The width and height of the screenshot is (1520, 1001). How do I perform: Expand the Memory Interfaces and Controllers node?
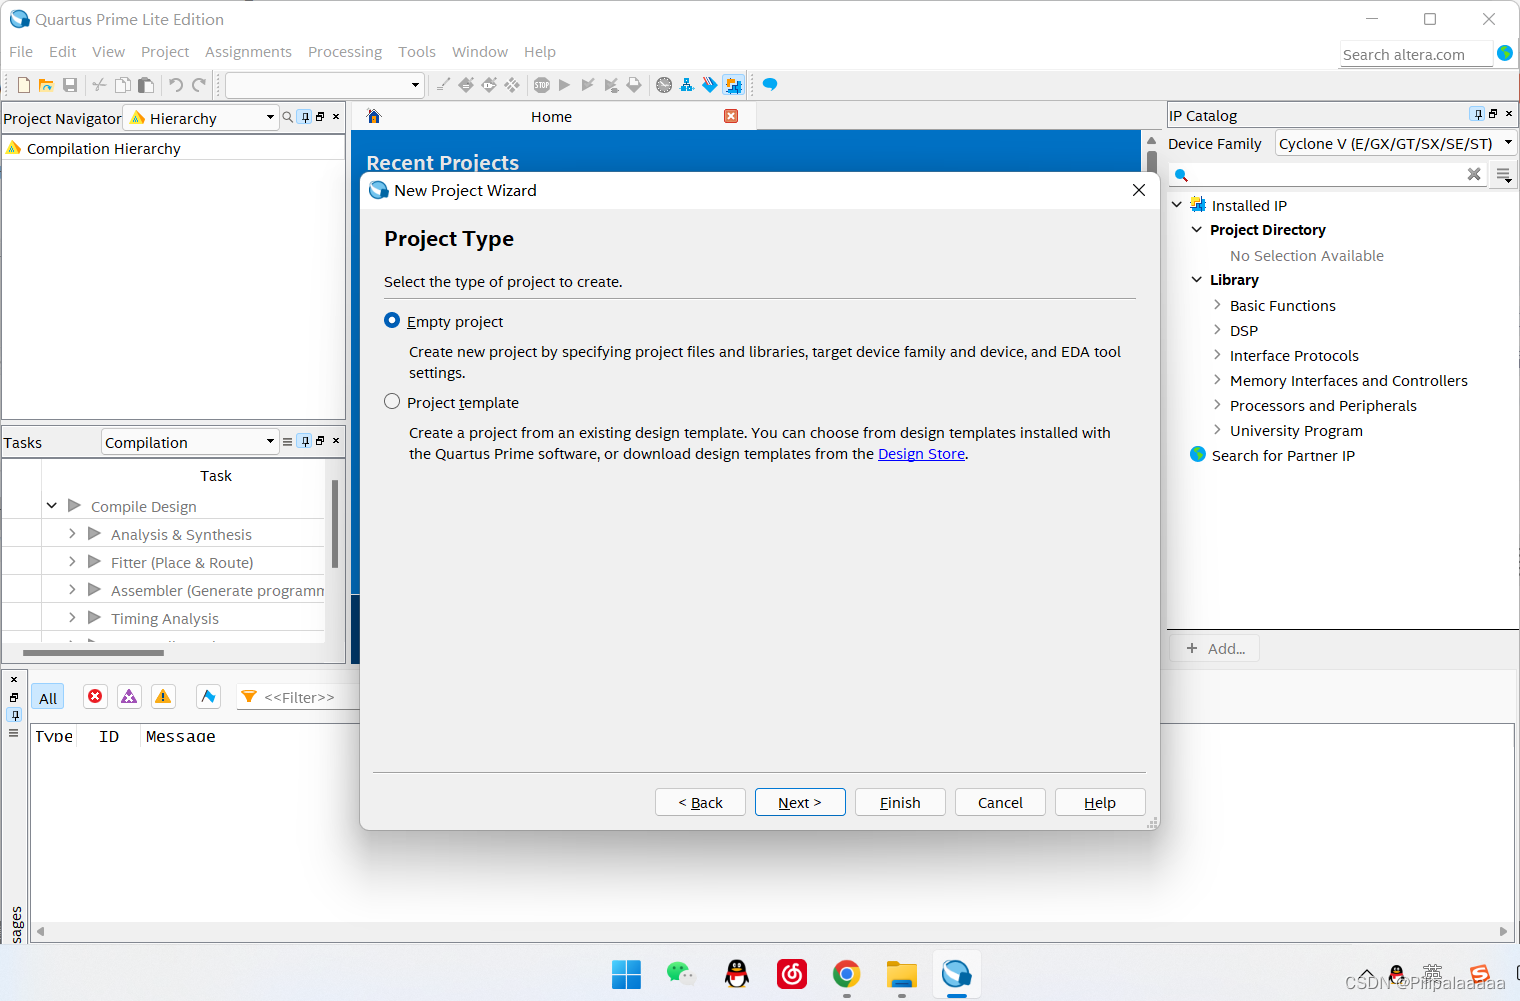point(1217,380)
